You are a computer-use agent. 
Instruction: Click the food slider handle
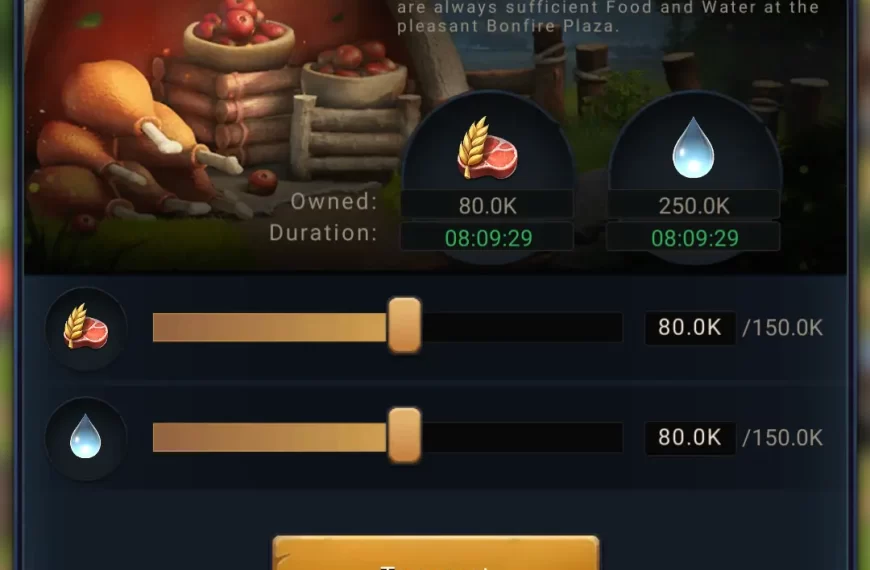[404, 325]
